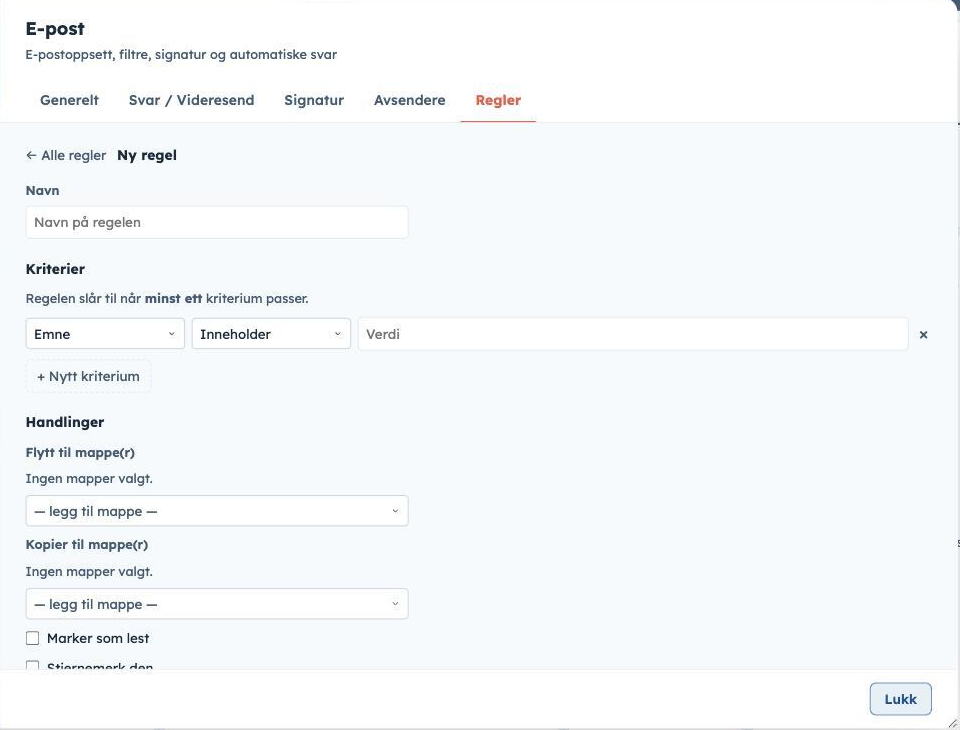Click the Ny regel heading text
The width and height of the screenshot is (960, 730).
click(x=147, y=156)
